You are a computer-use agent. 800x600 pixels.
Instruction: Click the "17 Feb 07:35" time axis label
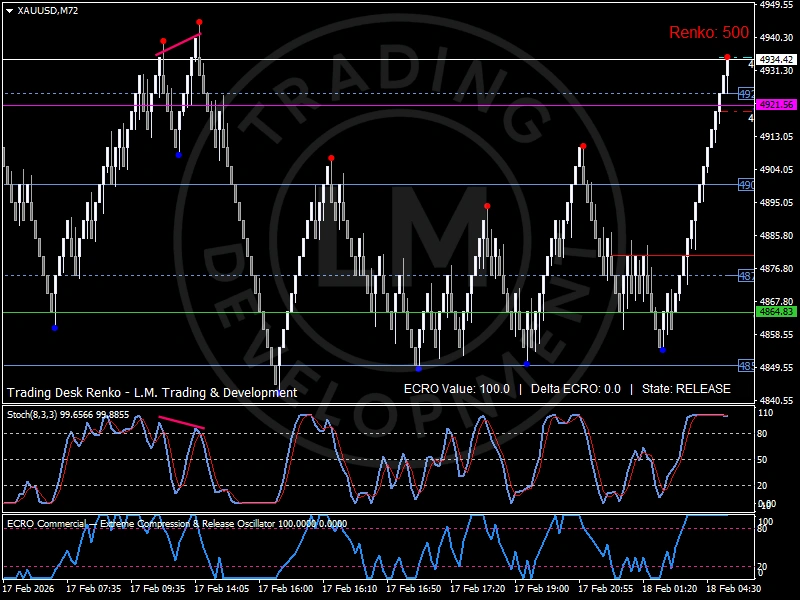[x=93, y=588]
